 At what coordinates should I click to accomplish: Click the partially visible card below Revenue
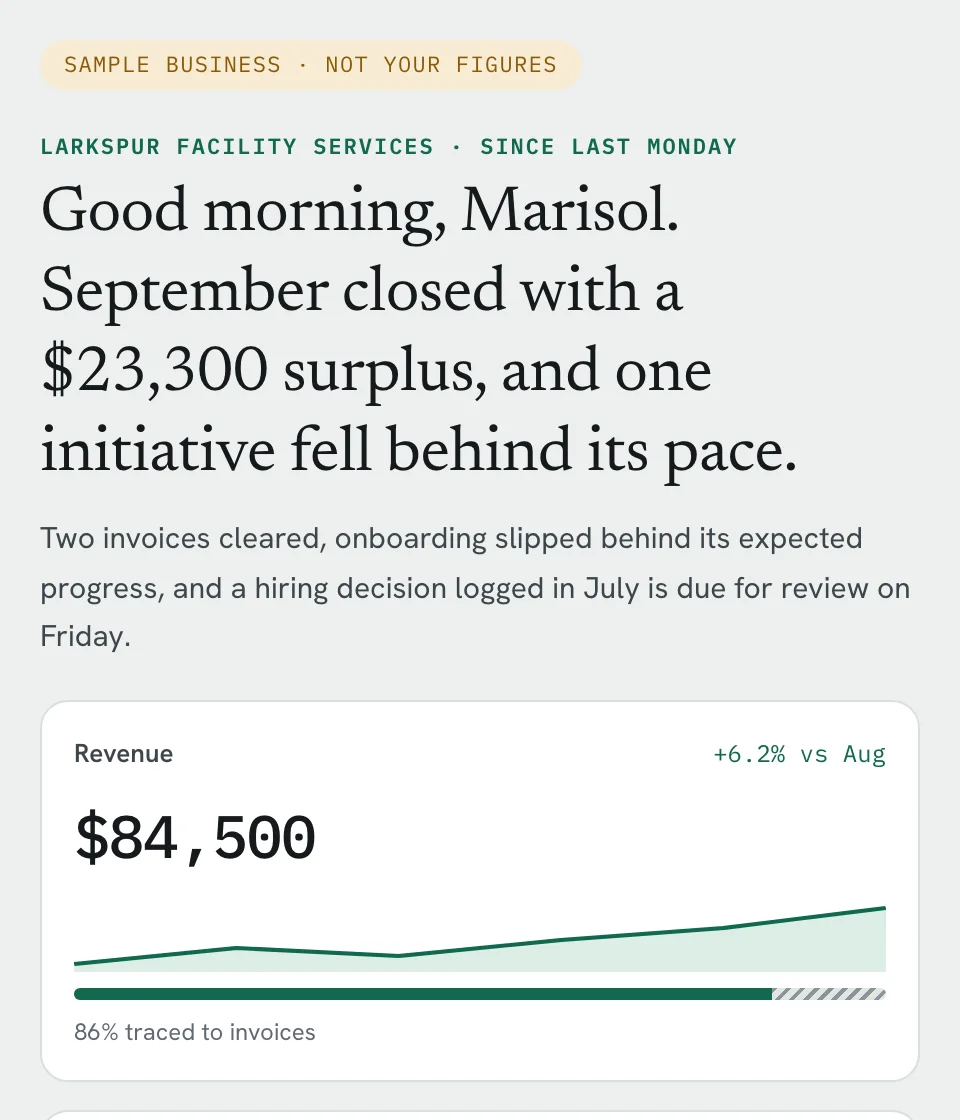480,1115
